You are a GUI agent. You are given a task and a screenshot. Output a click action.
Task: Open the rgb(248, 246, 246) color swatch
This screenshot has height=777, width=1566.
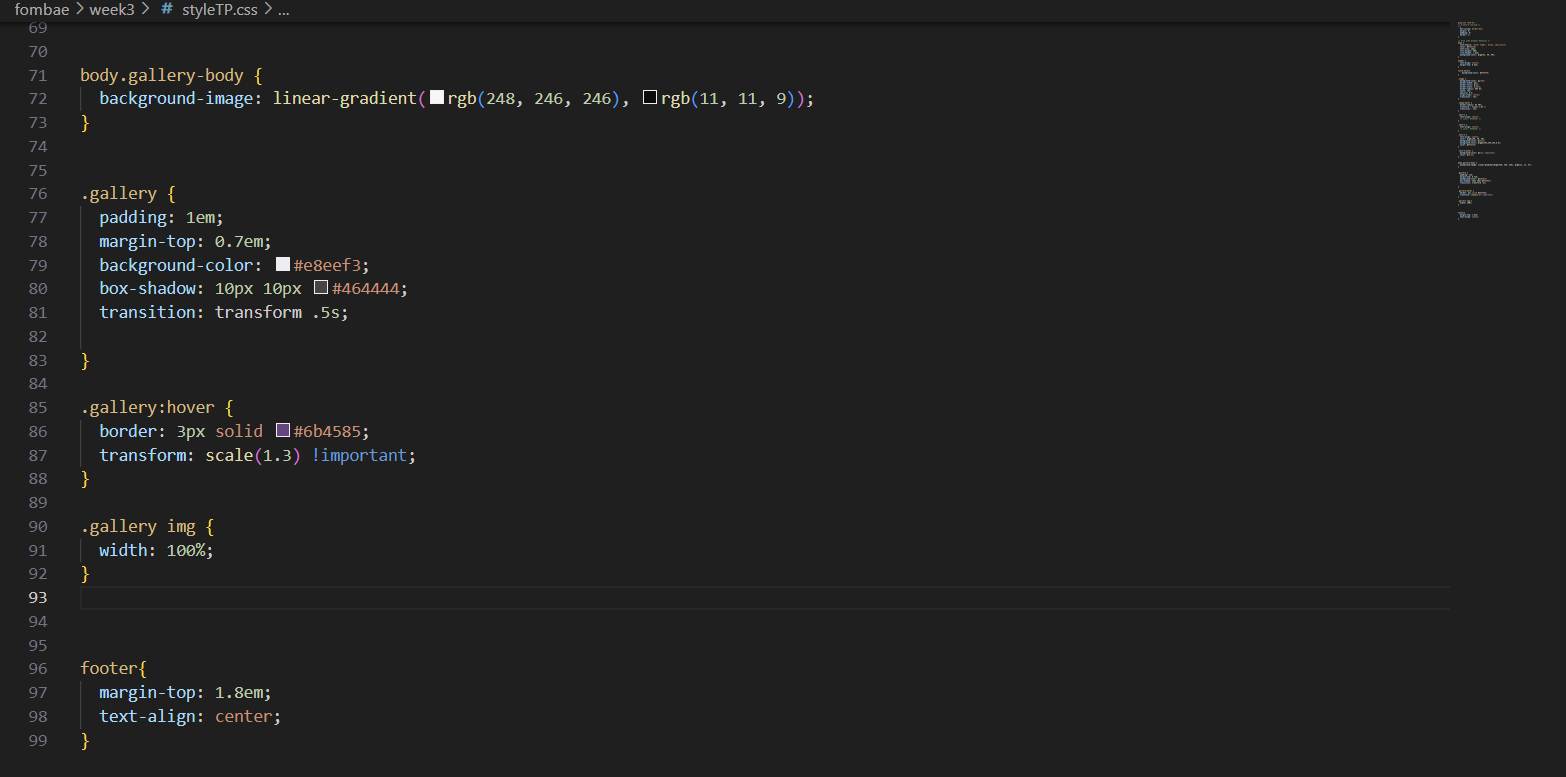click(x=437, y=98)
